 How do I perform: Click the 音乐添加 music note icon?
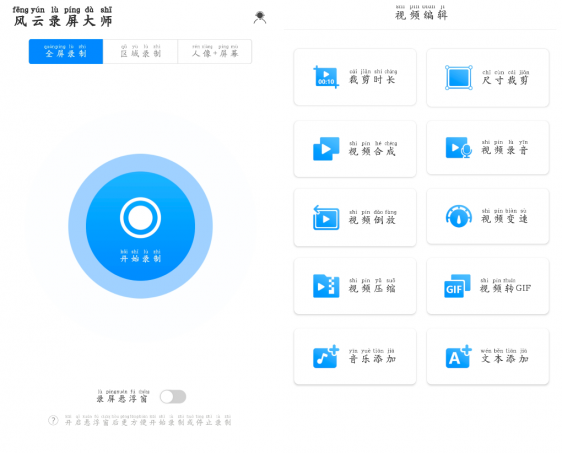point(326,357)
